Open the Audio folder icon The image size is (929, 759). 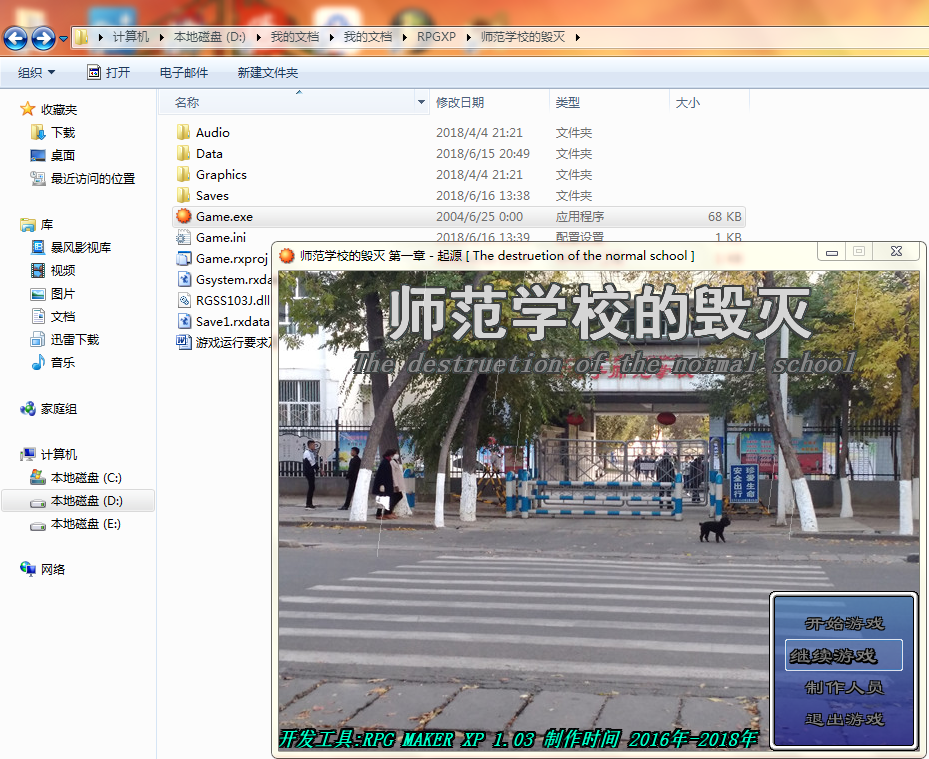[184, 132]
